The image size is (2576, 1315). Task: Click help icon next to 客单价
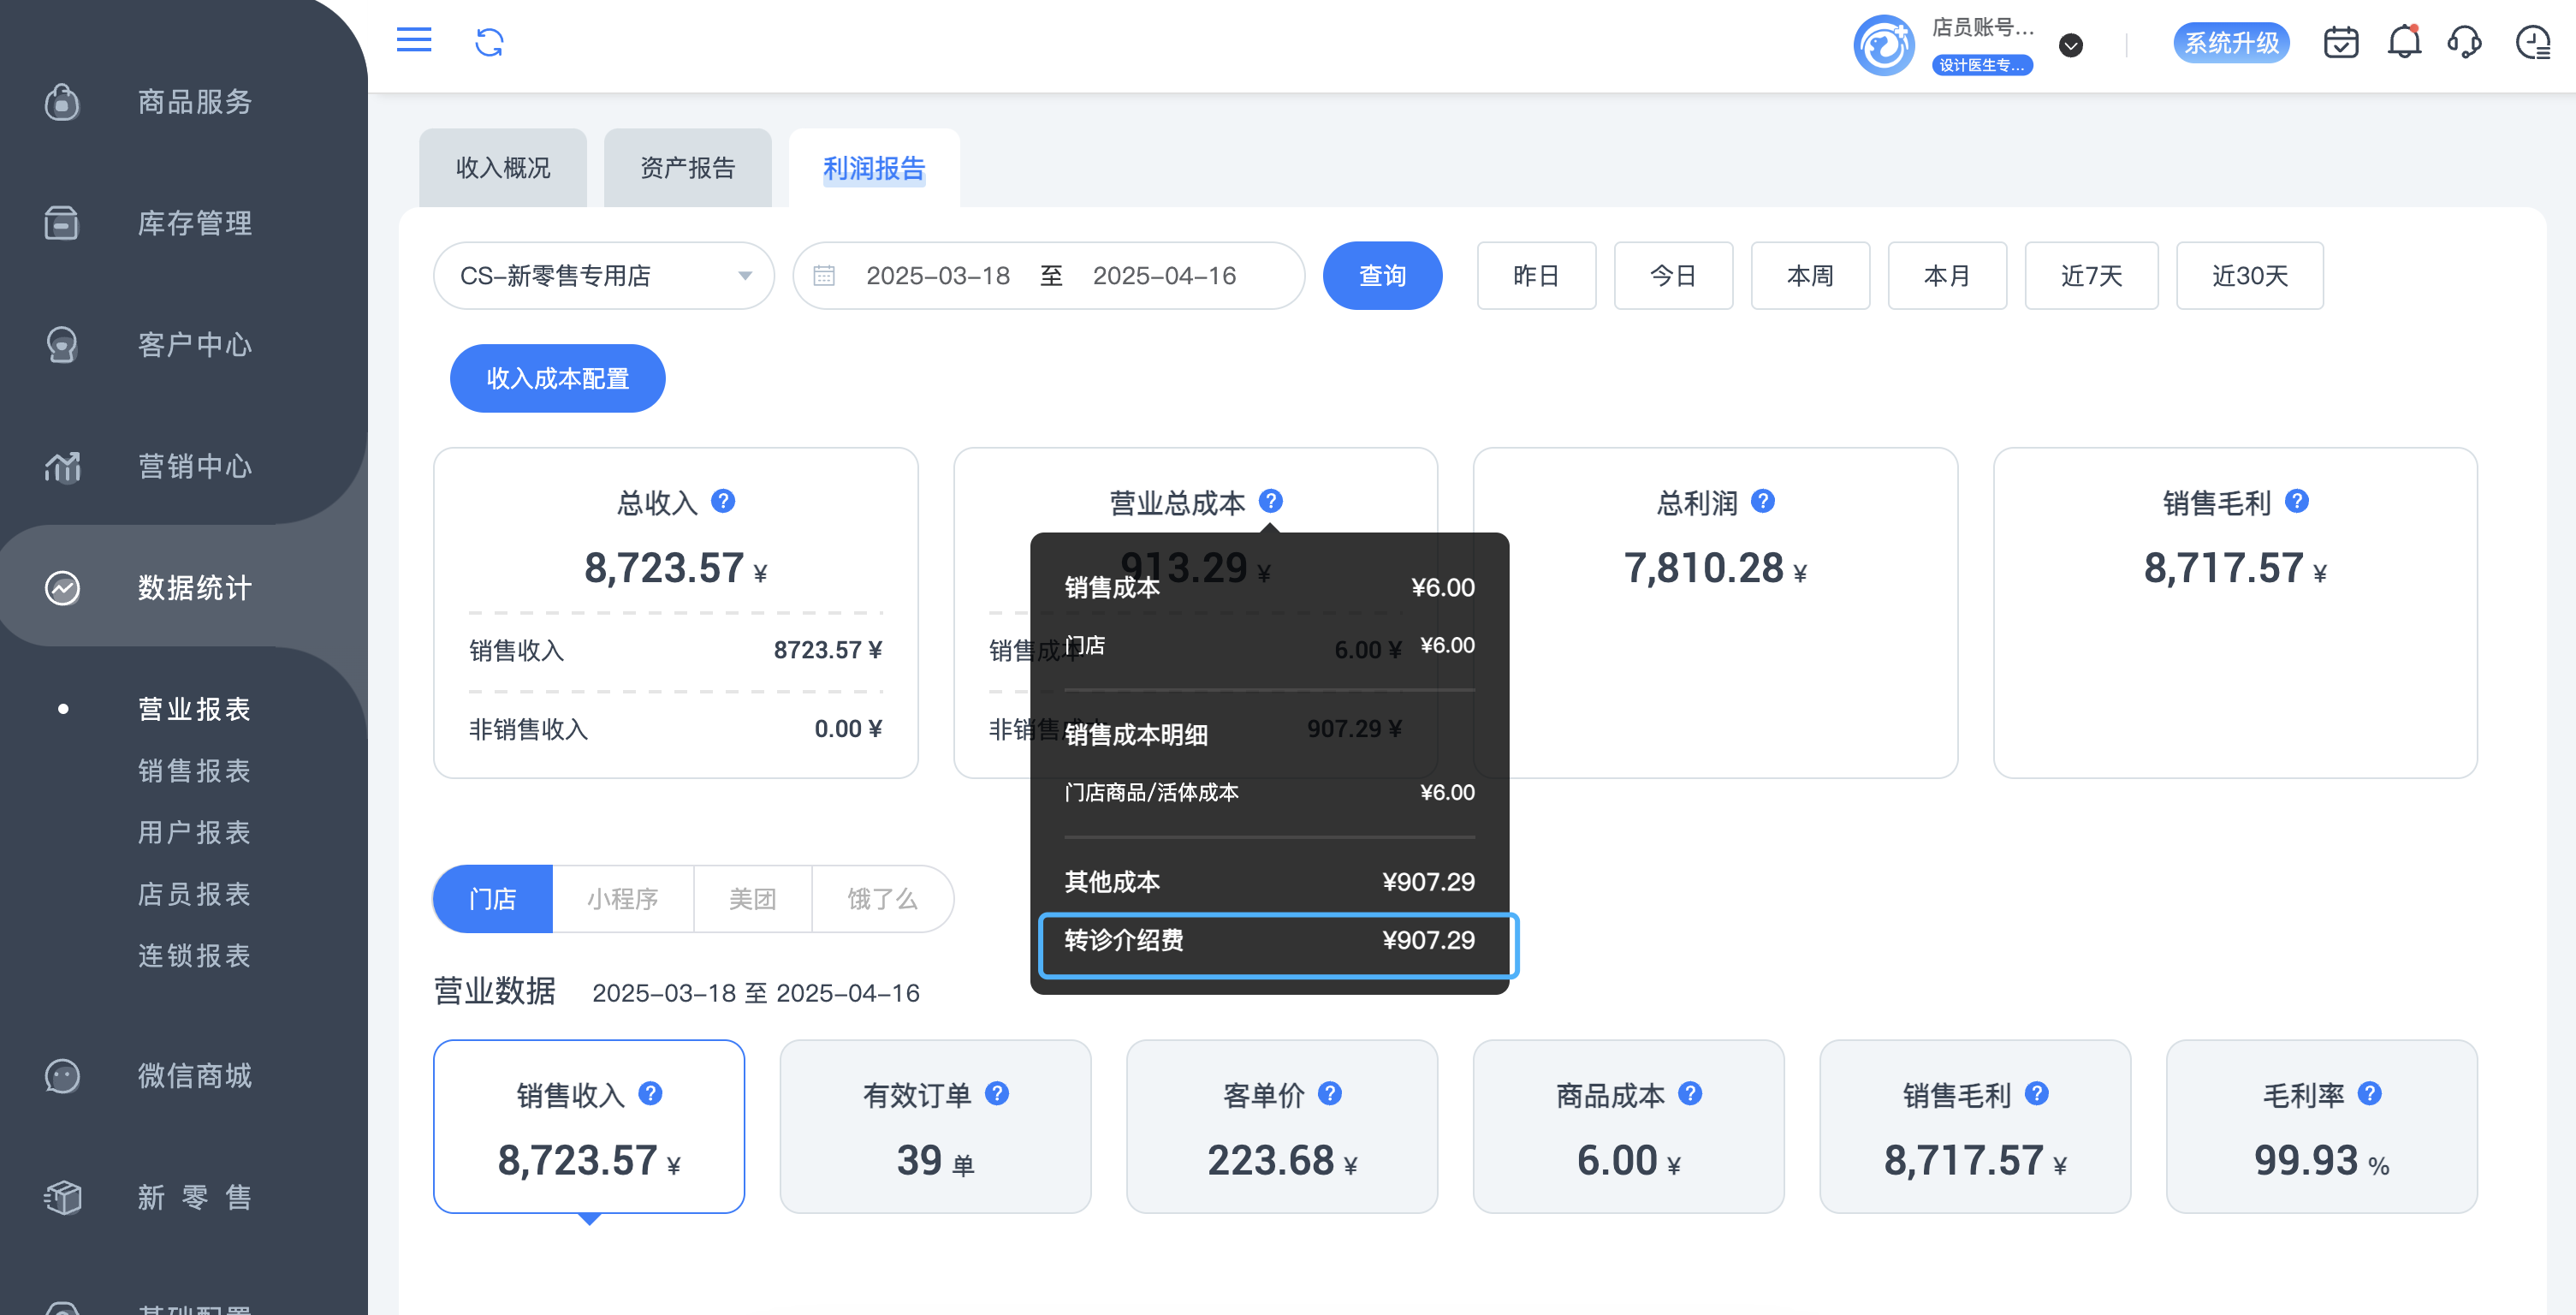[x=1330, y=1094]
